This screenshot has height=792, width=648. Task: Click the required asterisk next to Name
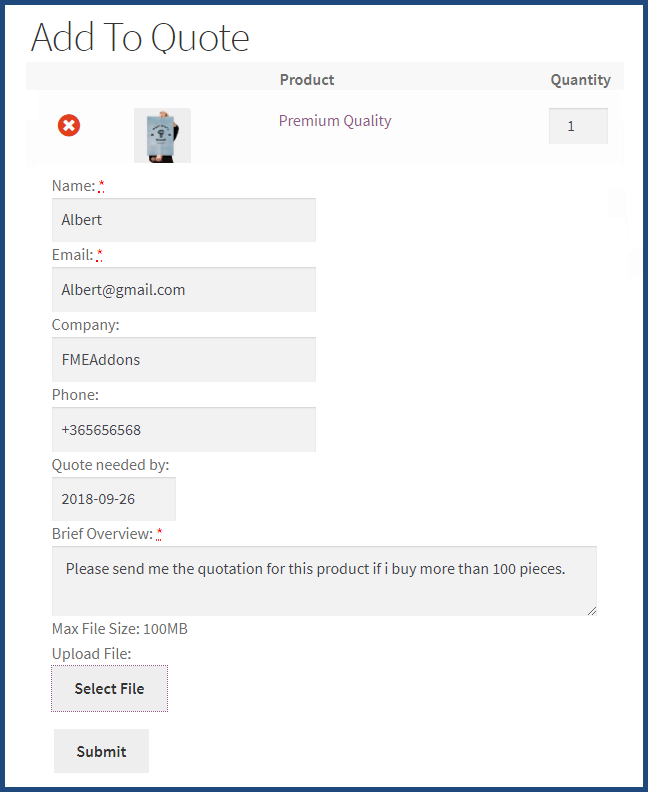tap(102, 186)
